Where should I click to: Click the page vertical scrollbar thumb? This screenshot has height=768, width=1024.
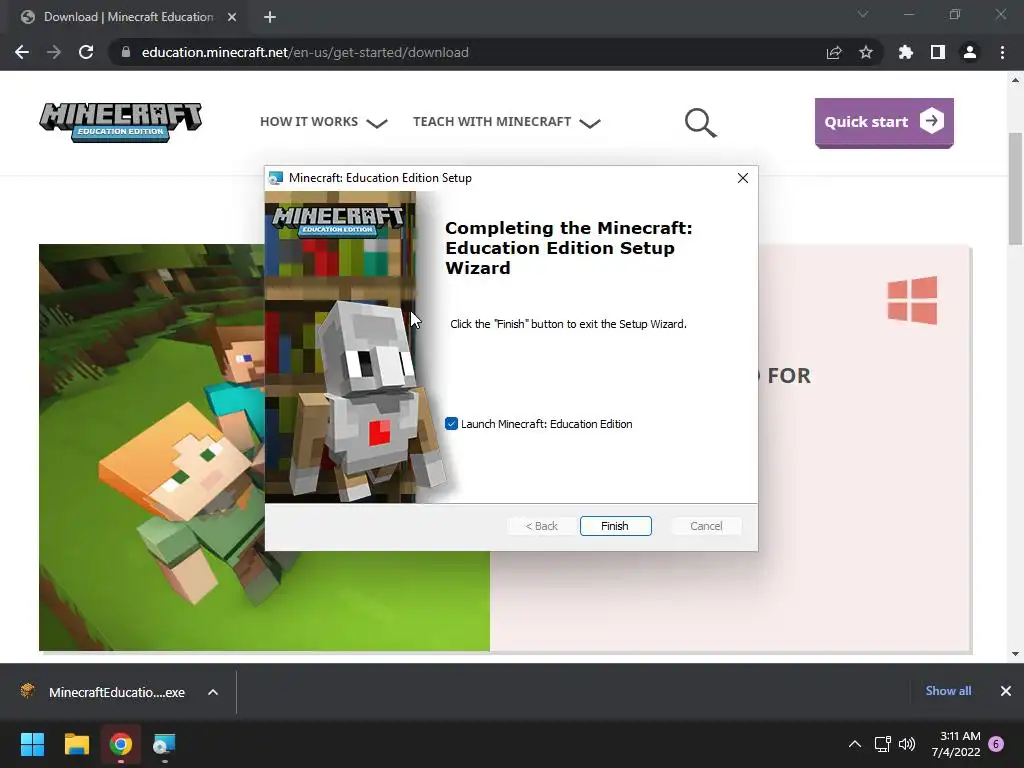[x=1016, y=188]
